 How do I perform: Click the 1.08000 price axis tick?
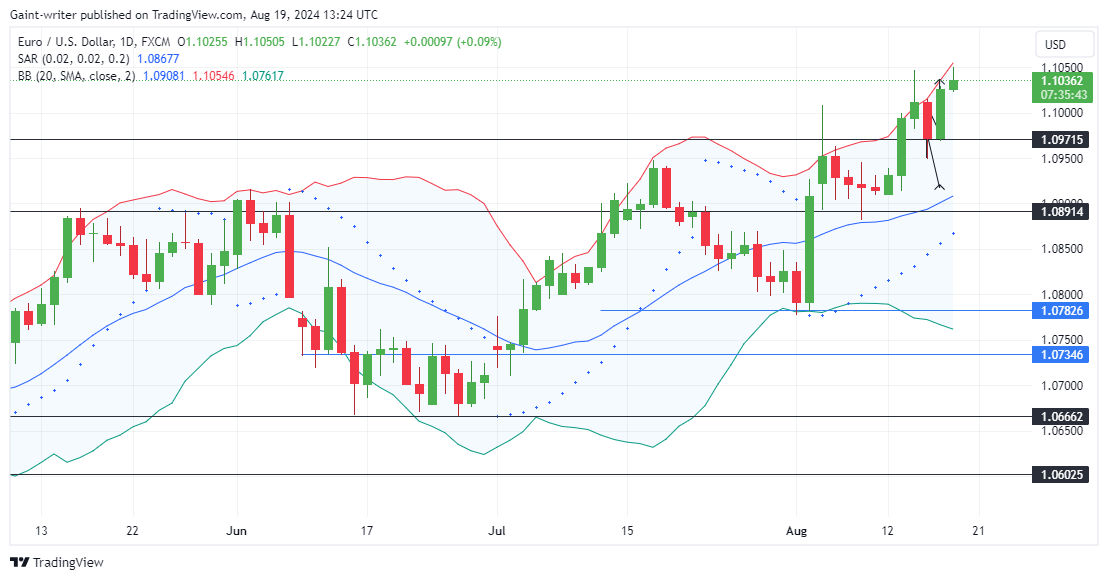pyautogui.click(x=1062, y=295)
